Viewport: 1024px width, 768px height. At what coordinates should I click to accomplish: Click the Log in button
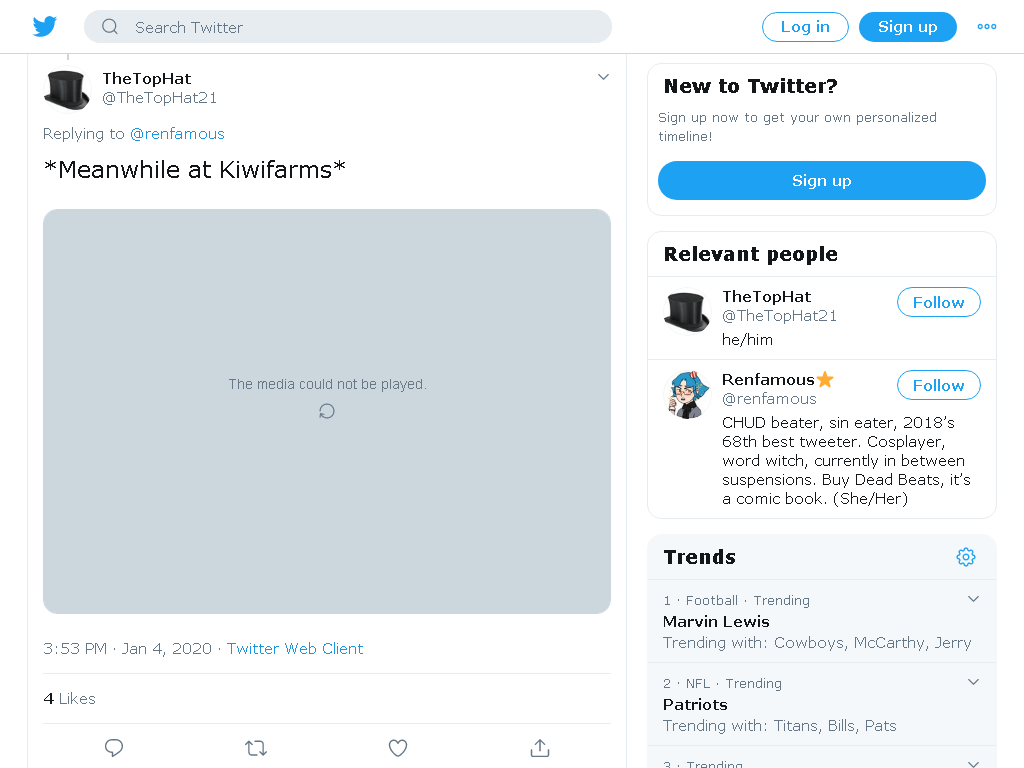(805, 27)
